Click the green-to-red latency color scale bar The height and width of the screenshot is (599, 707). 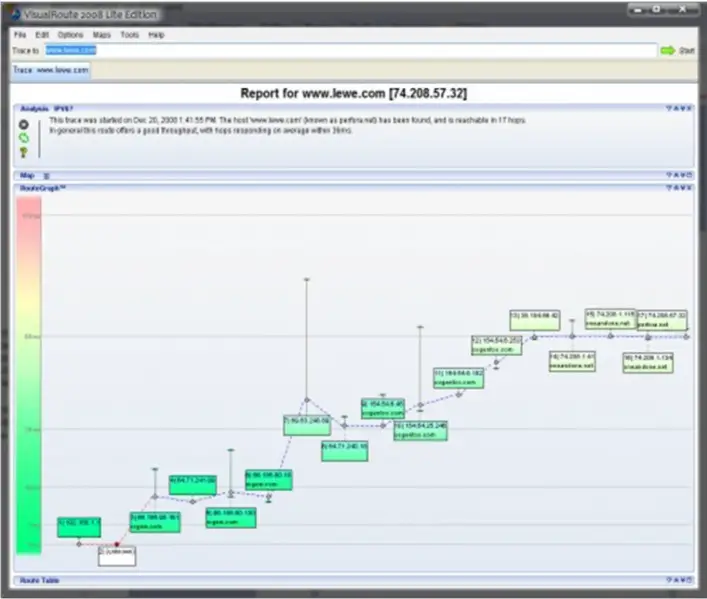29,375
